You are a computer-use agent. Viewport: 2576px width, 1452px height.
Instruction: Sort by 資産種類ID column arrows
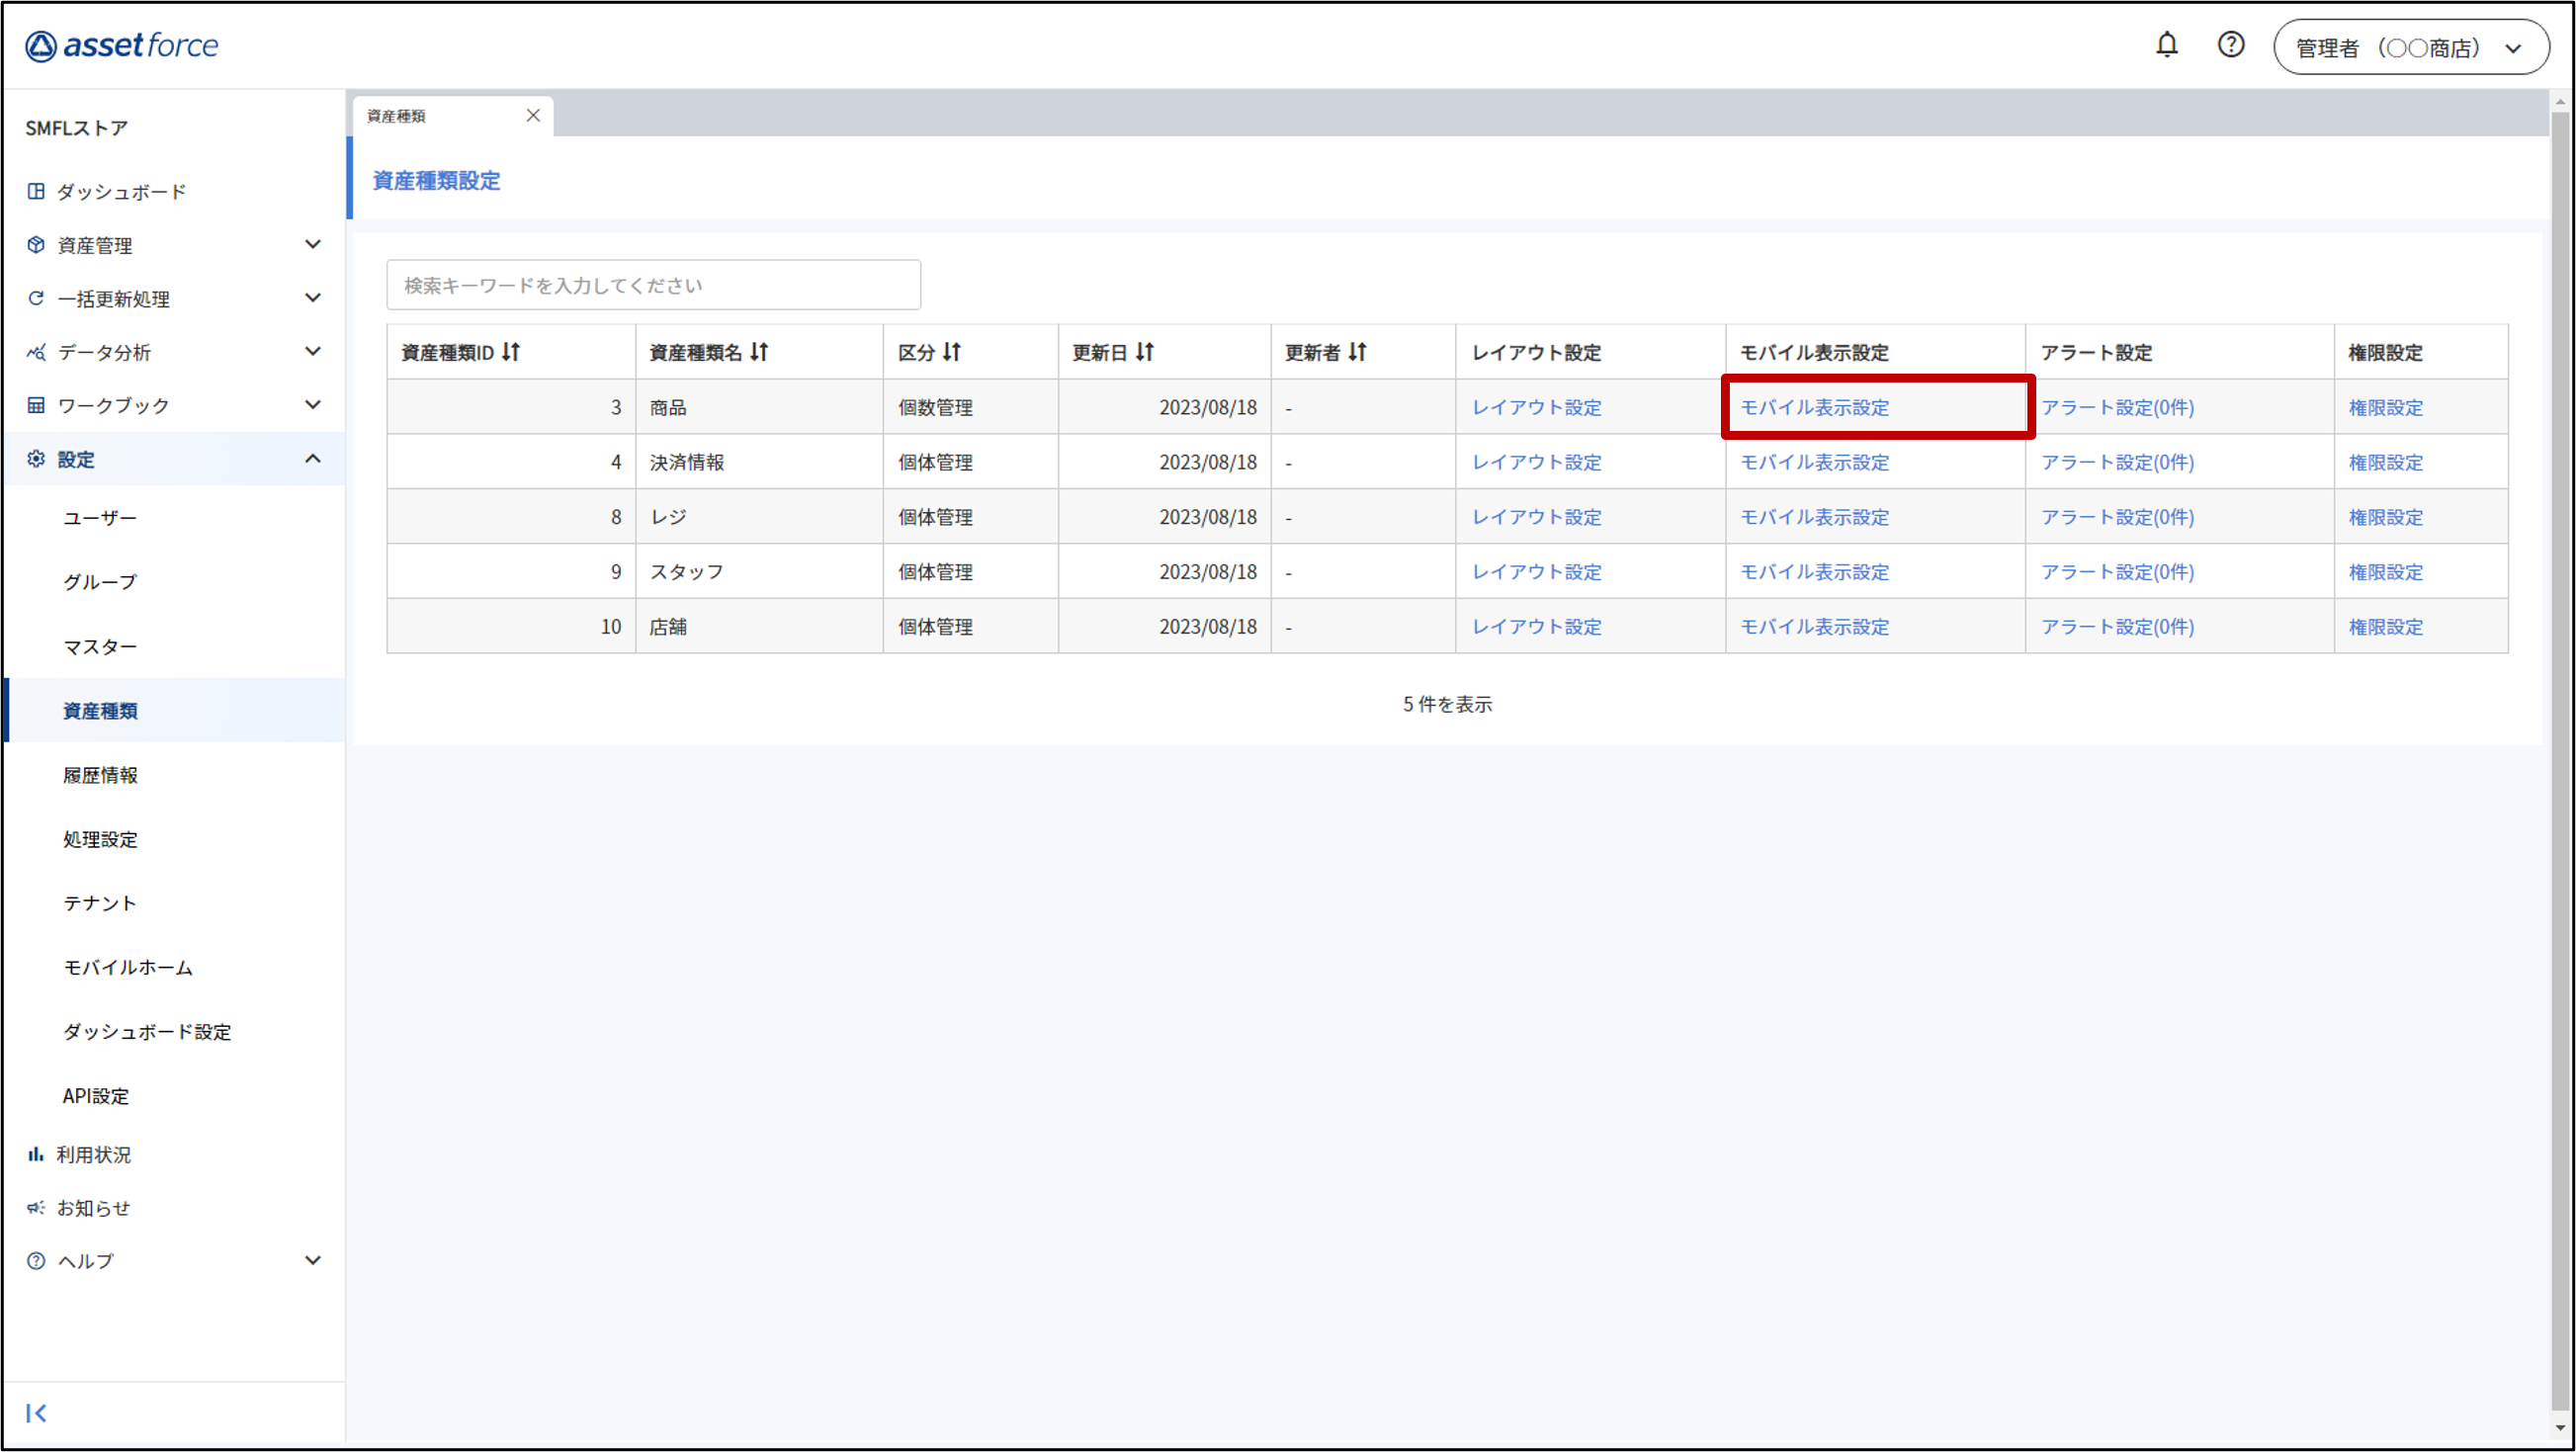tap(511, 352)
